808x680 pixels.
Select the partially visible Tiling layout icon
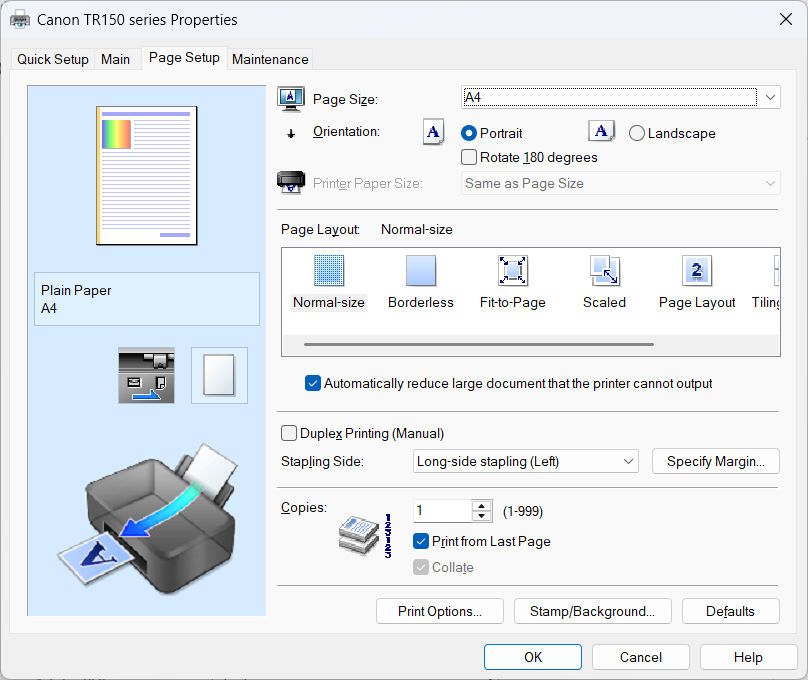tap(776, 270)
